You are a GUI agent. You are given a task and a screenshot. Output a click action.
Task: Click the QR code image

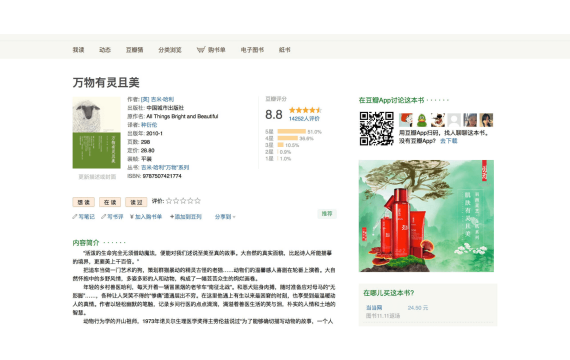(377, 129)
